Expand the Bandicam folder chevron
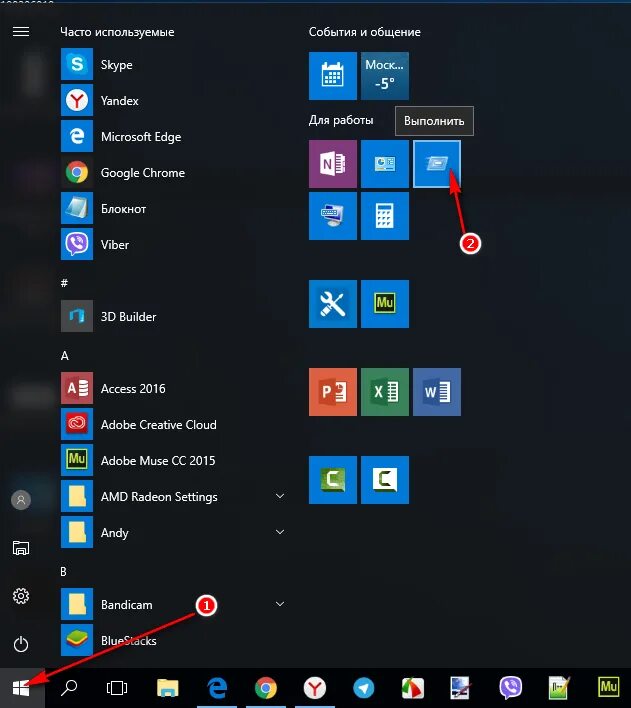Viewport: 631px width, 708px height. (280, 604)
